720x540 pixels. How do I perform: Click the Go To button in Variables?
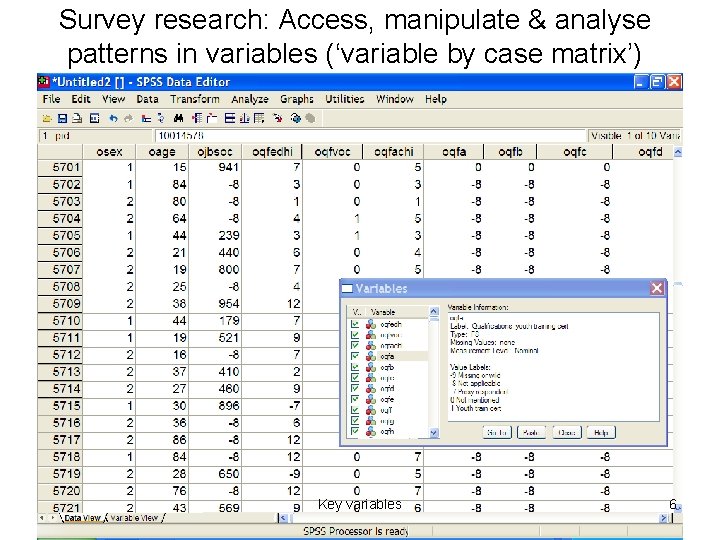(497, 433)
